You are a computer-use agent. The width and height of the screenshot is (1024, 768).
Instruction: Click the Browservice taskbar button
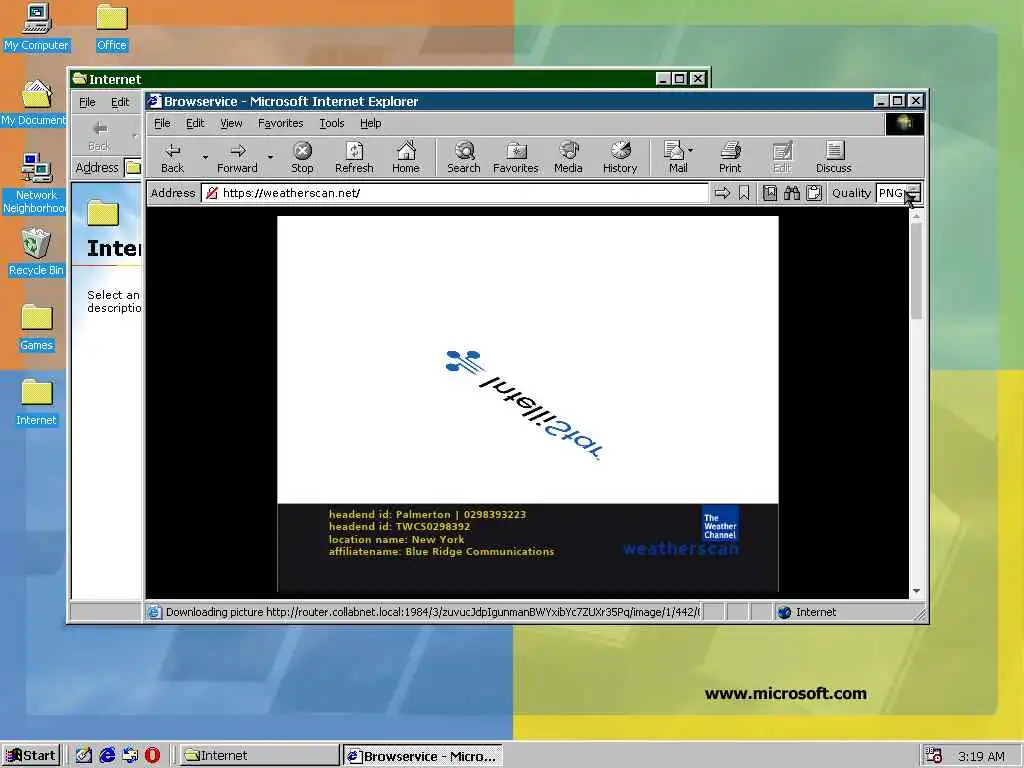(x=423, y=756)
